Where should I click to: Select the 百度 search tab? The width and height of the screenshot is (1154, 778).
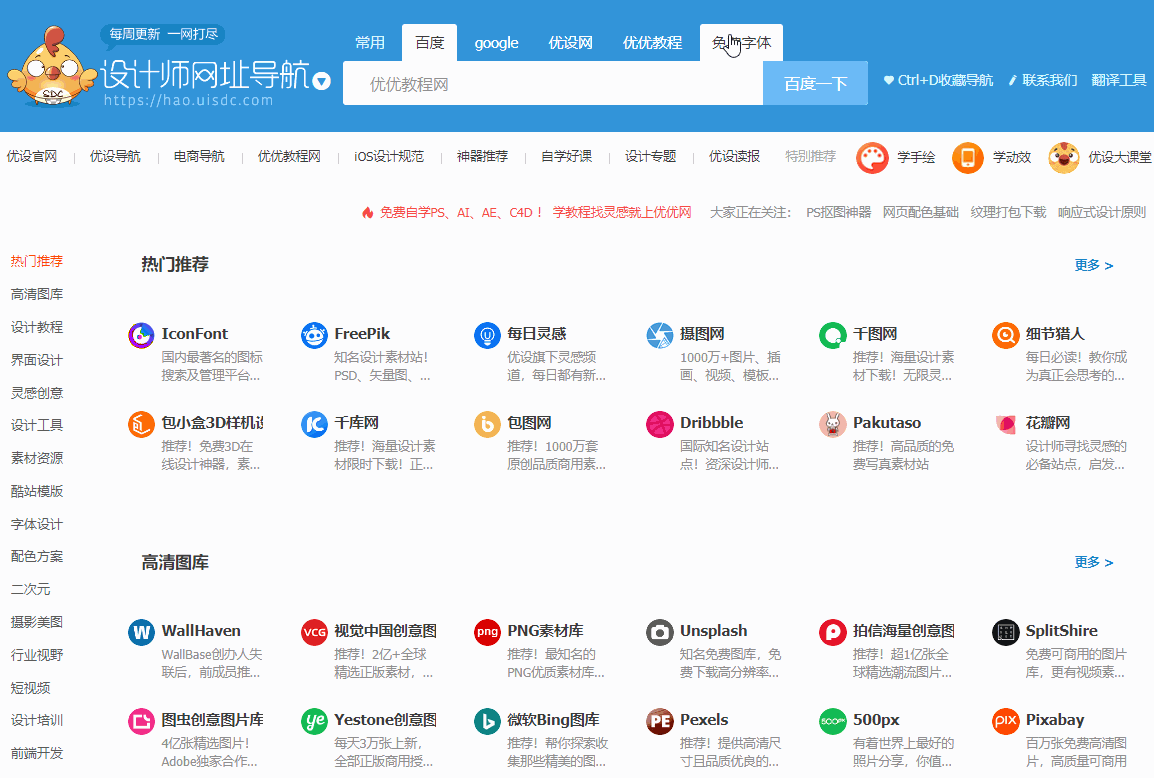click(x=429, y=43)
